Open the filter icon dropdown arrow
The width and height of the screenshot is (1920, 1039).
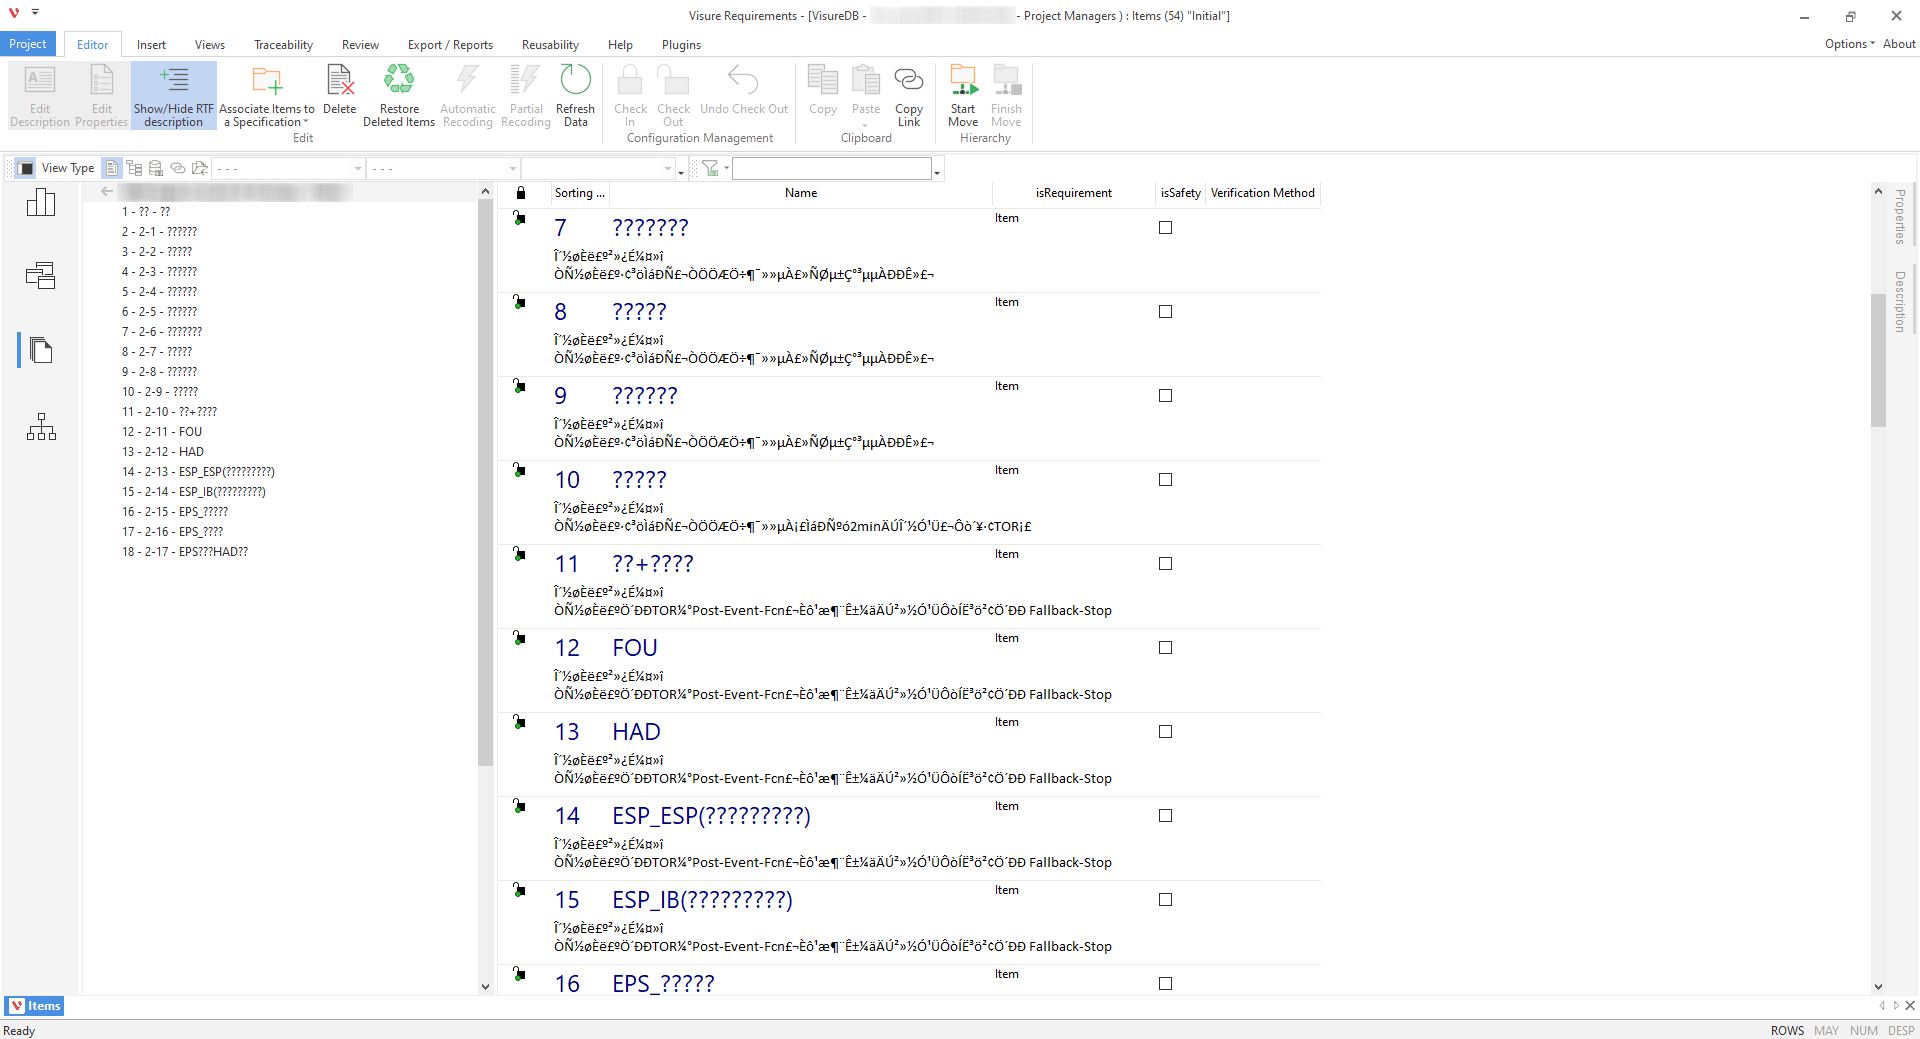(727, 168)
